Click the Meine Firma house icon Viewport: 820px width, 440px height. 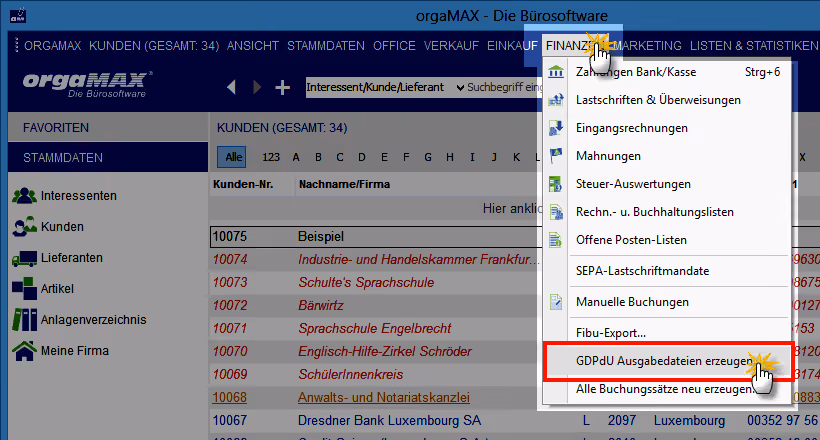click(24, 351)
